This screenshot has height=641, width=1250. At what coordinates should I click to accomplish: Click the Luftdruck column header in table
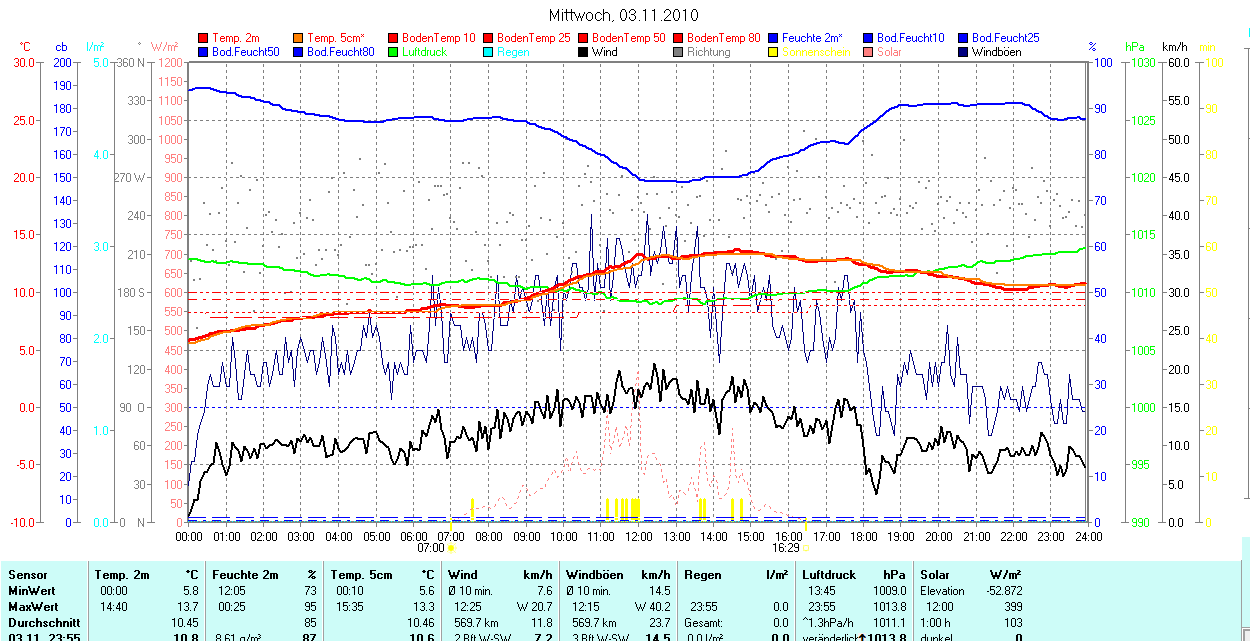click(828, 575)
